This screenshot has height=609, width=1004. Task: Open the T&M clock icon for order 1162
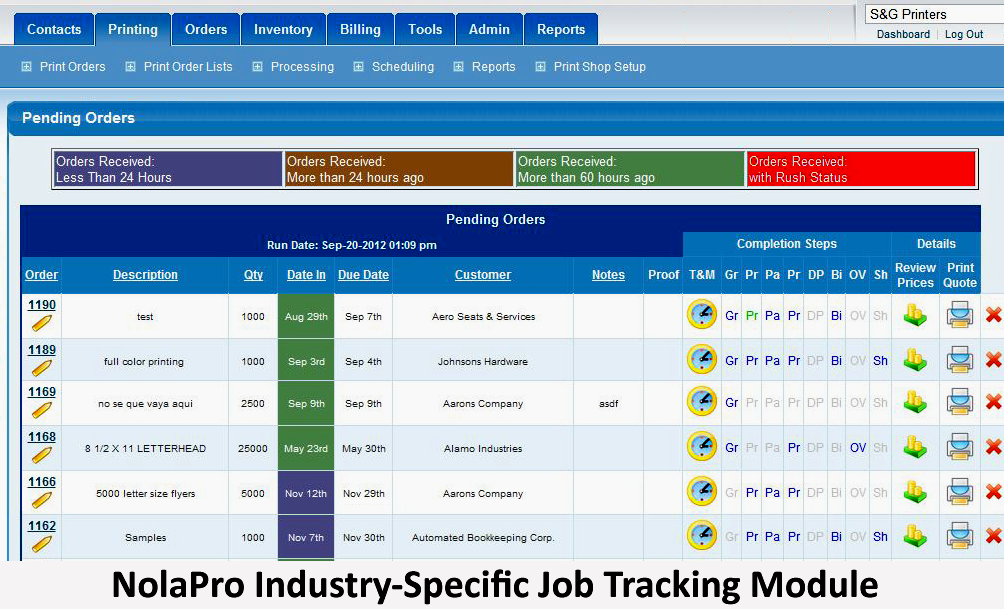click(x=701, y=536)
